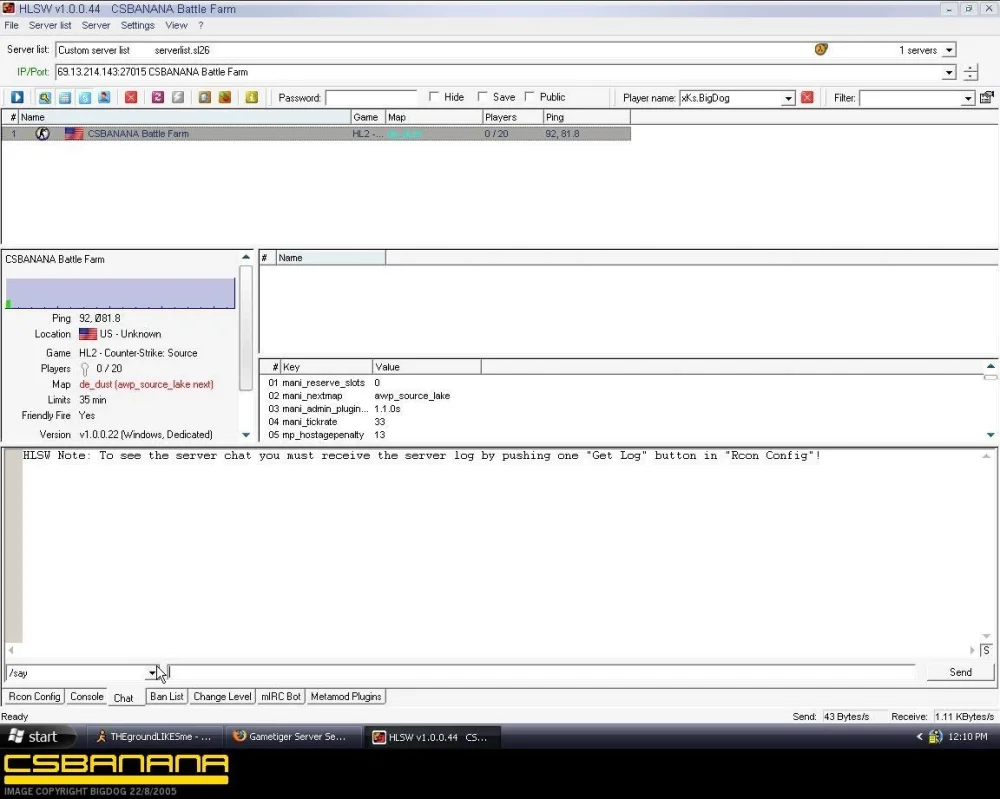The height and width of the screenshot is (799, 1000).
Task: Switch to the Metamod Plugins tab
Action: (346, 696)
